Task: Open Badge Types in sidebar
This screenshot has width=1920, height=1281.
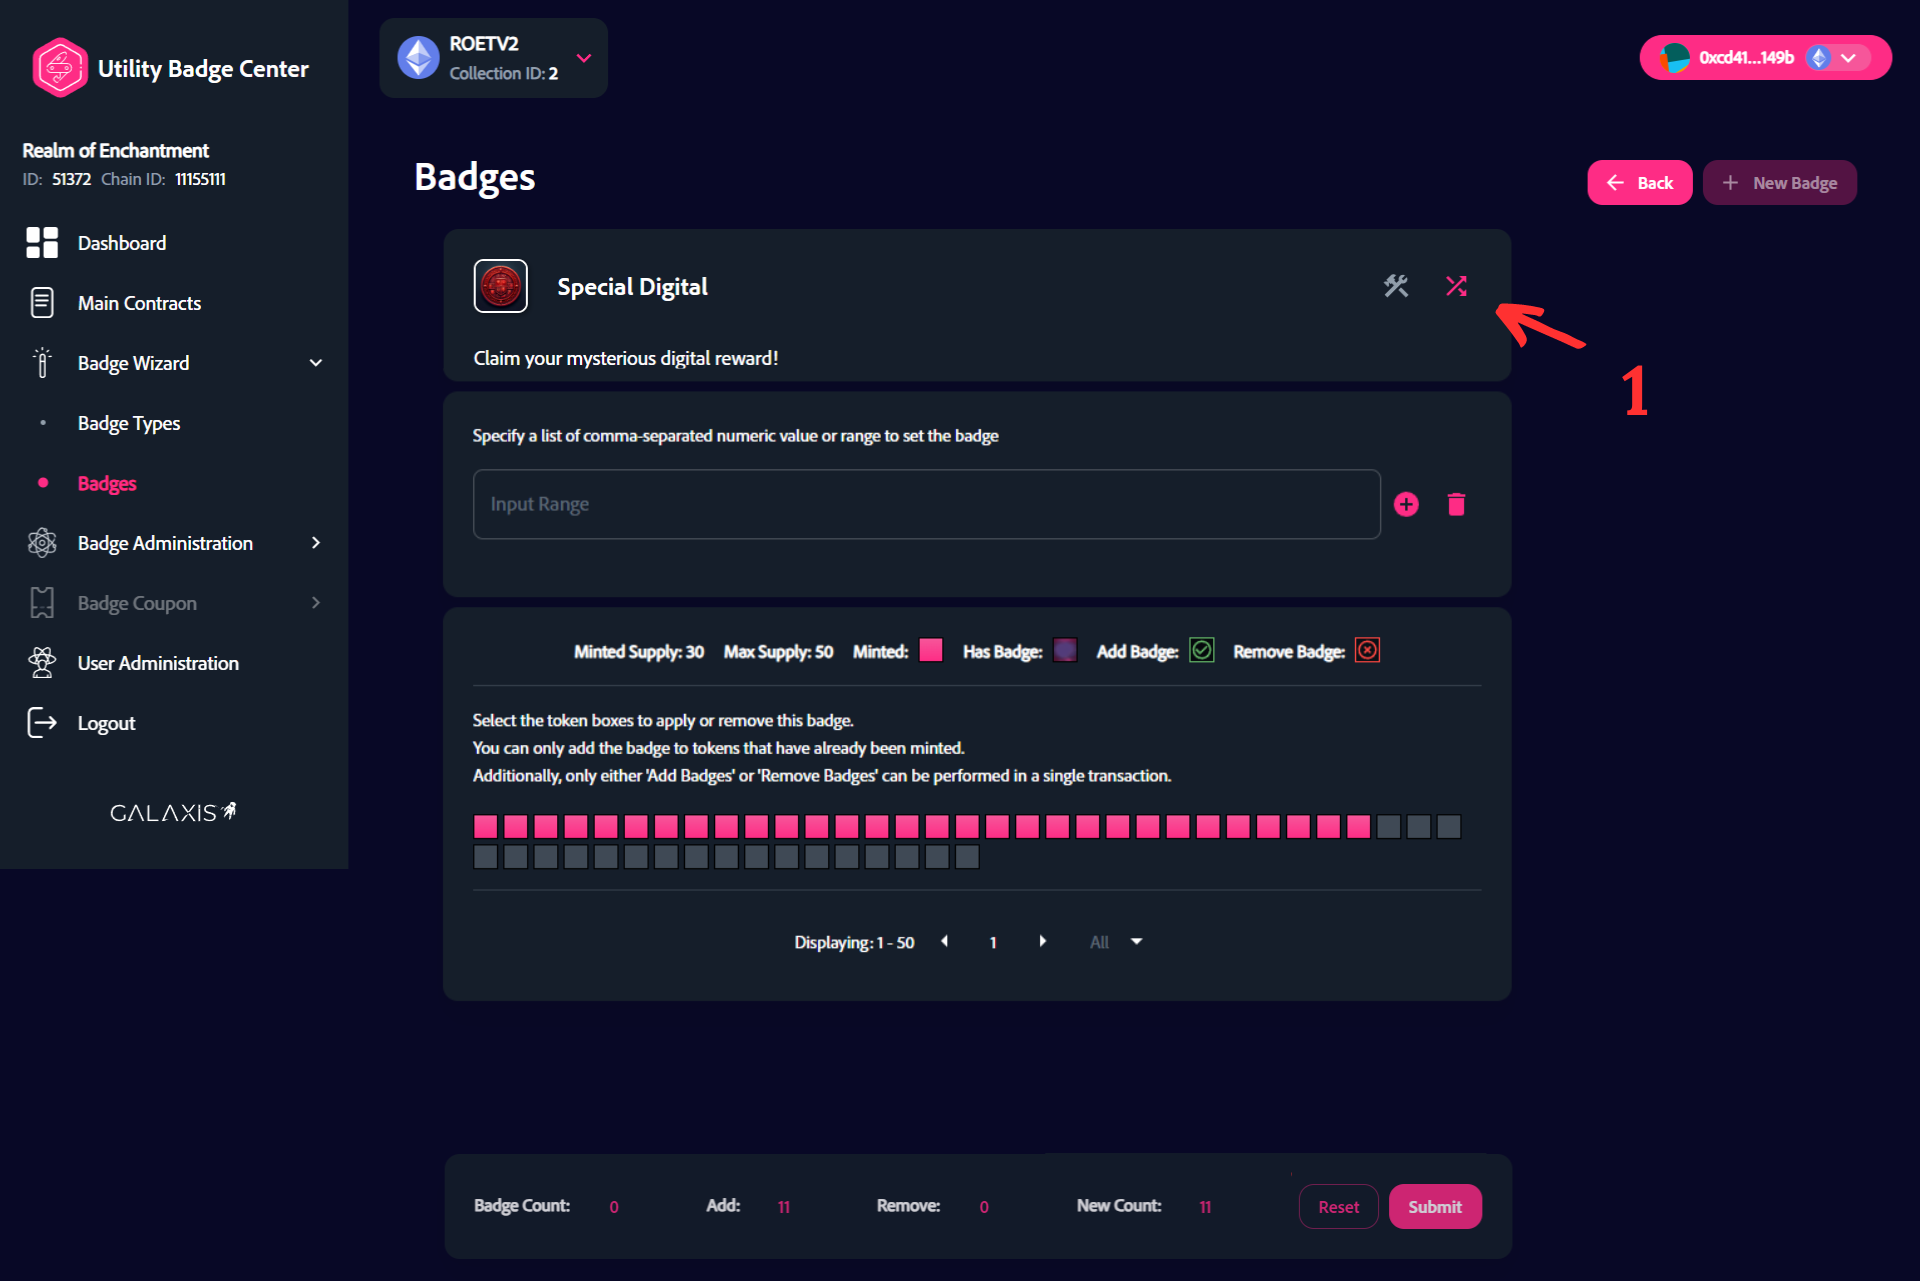Action: coord(129,423)
